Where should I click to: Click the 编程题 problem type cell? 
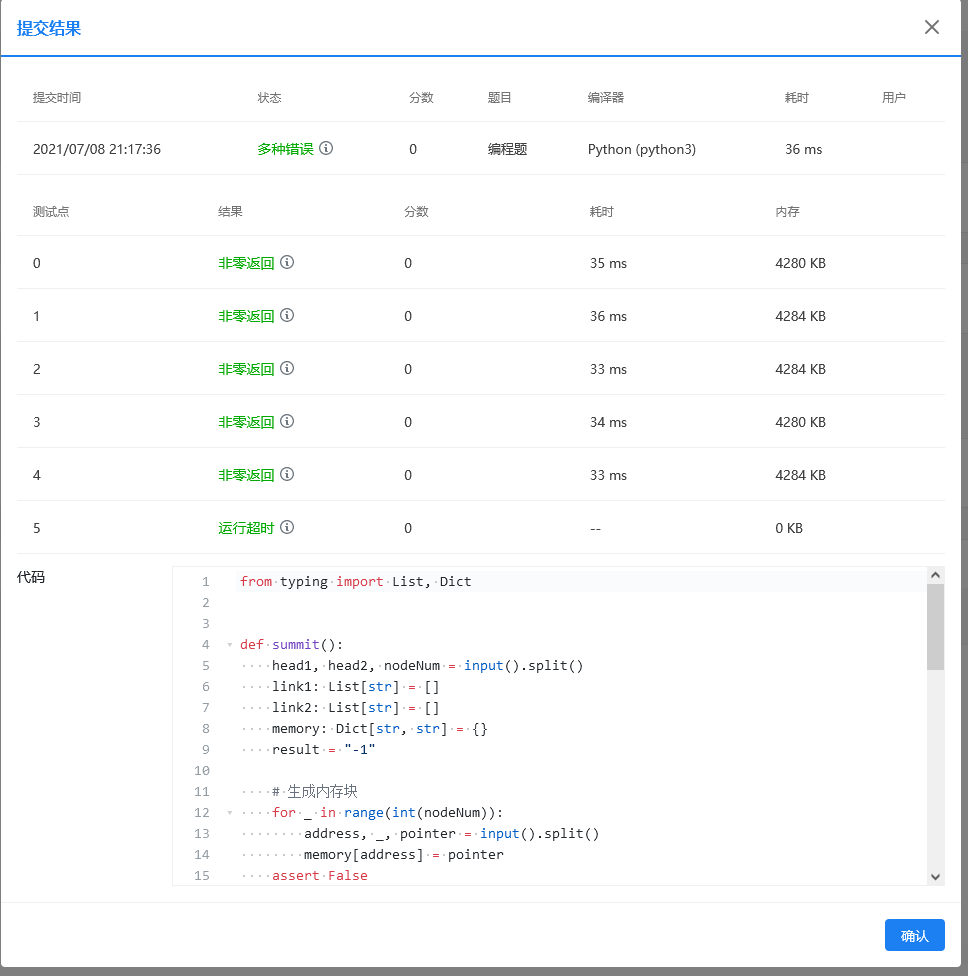click(x=507, y=149)
